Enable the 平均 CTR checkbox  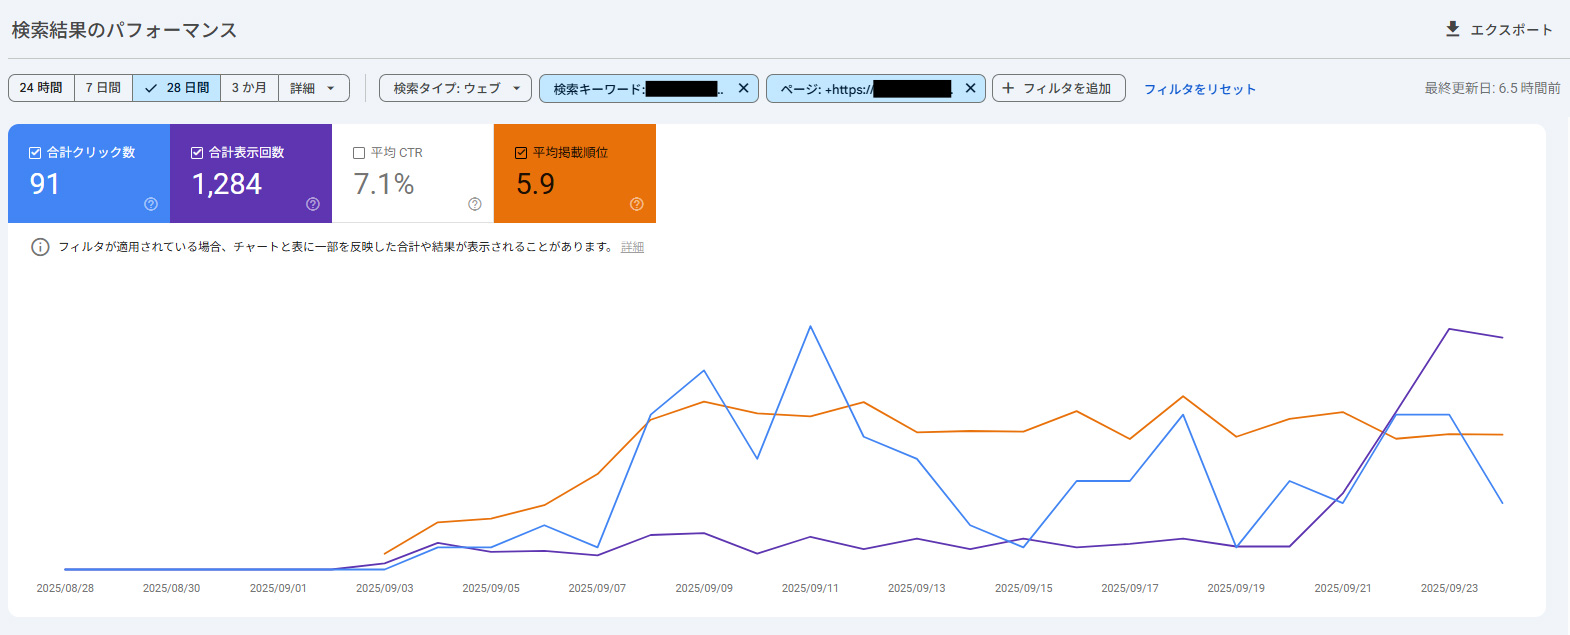(x=359, y=153)
